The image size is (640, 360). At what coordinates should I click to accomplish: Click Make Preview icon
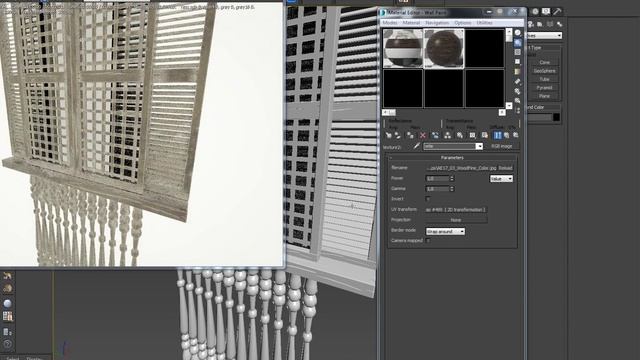click(518, 81)
